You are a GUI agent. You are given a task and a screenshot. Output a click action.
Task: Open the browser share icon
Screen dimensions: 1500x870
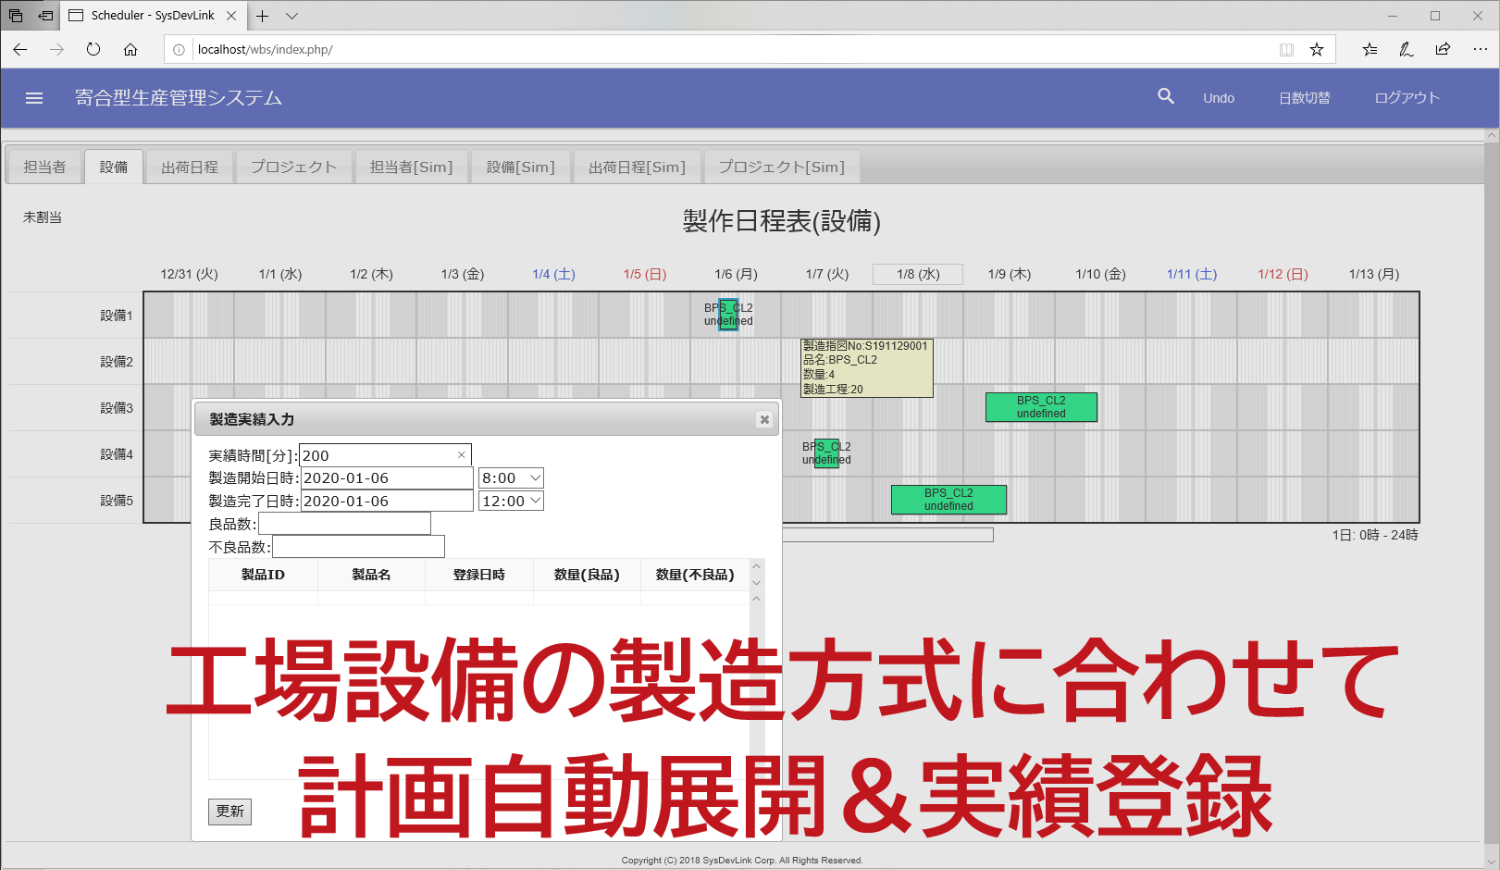(1442, 49)
